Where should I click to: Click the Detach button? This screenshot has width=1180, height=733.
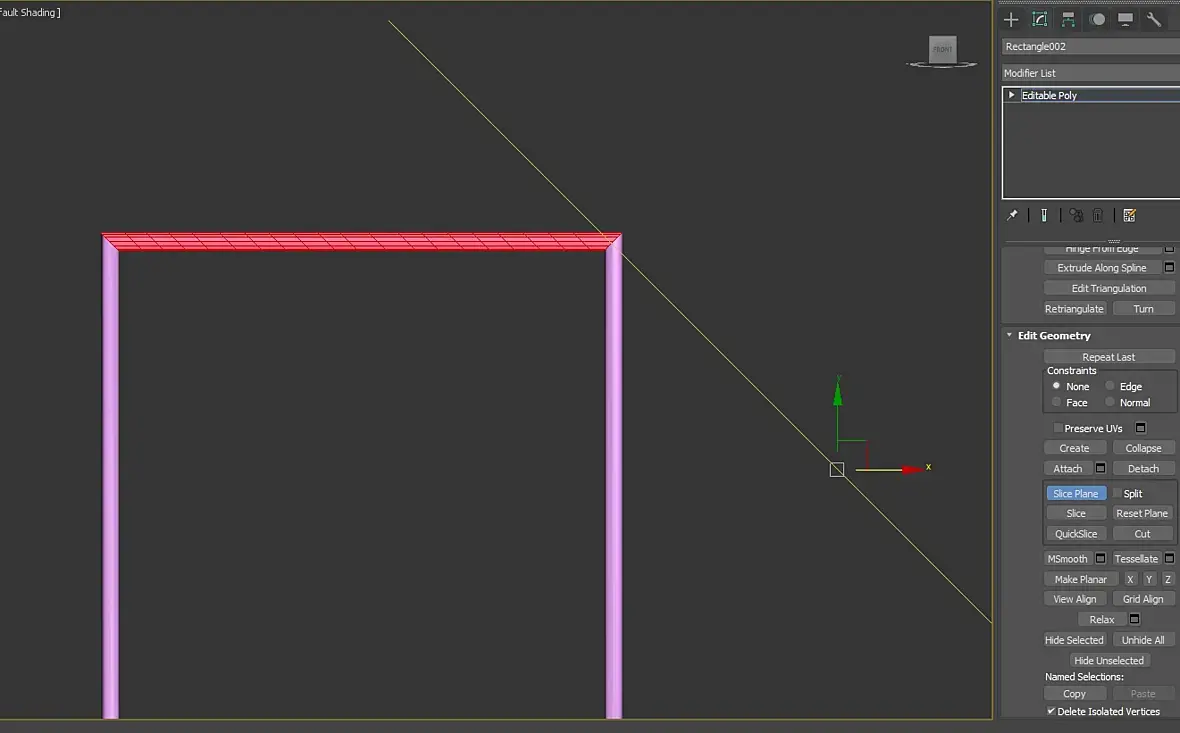[x=1143, y=468]
